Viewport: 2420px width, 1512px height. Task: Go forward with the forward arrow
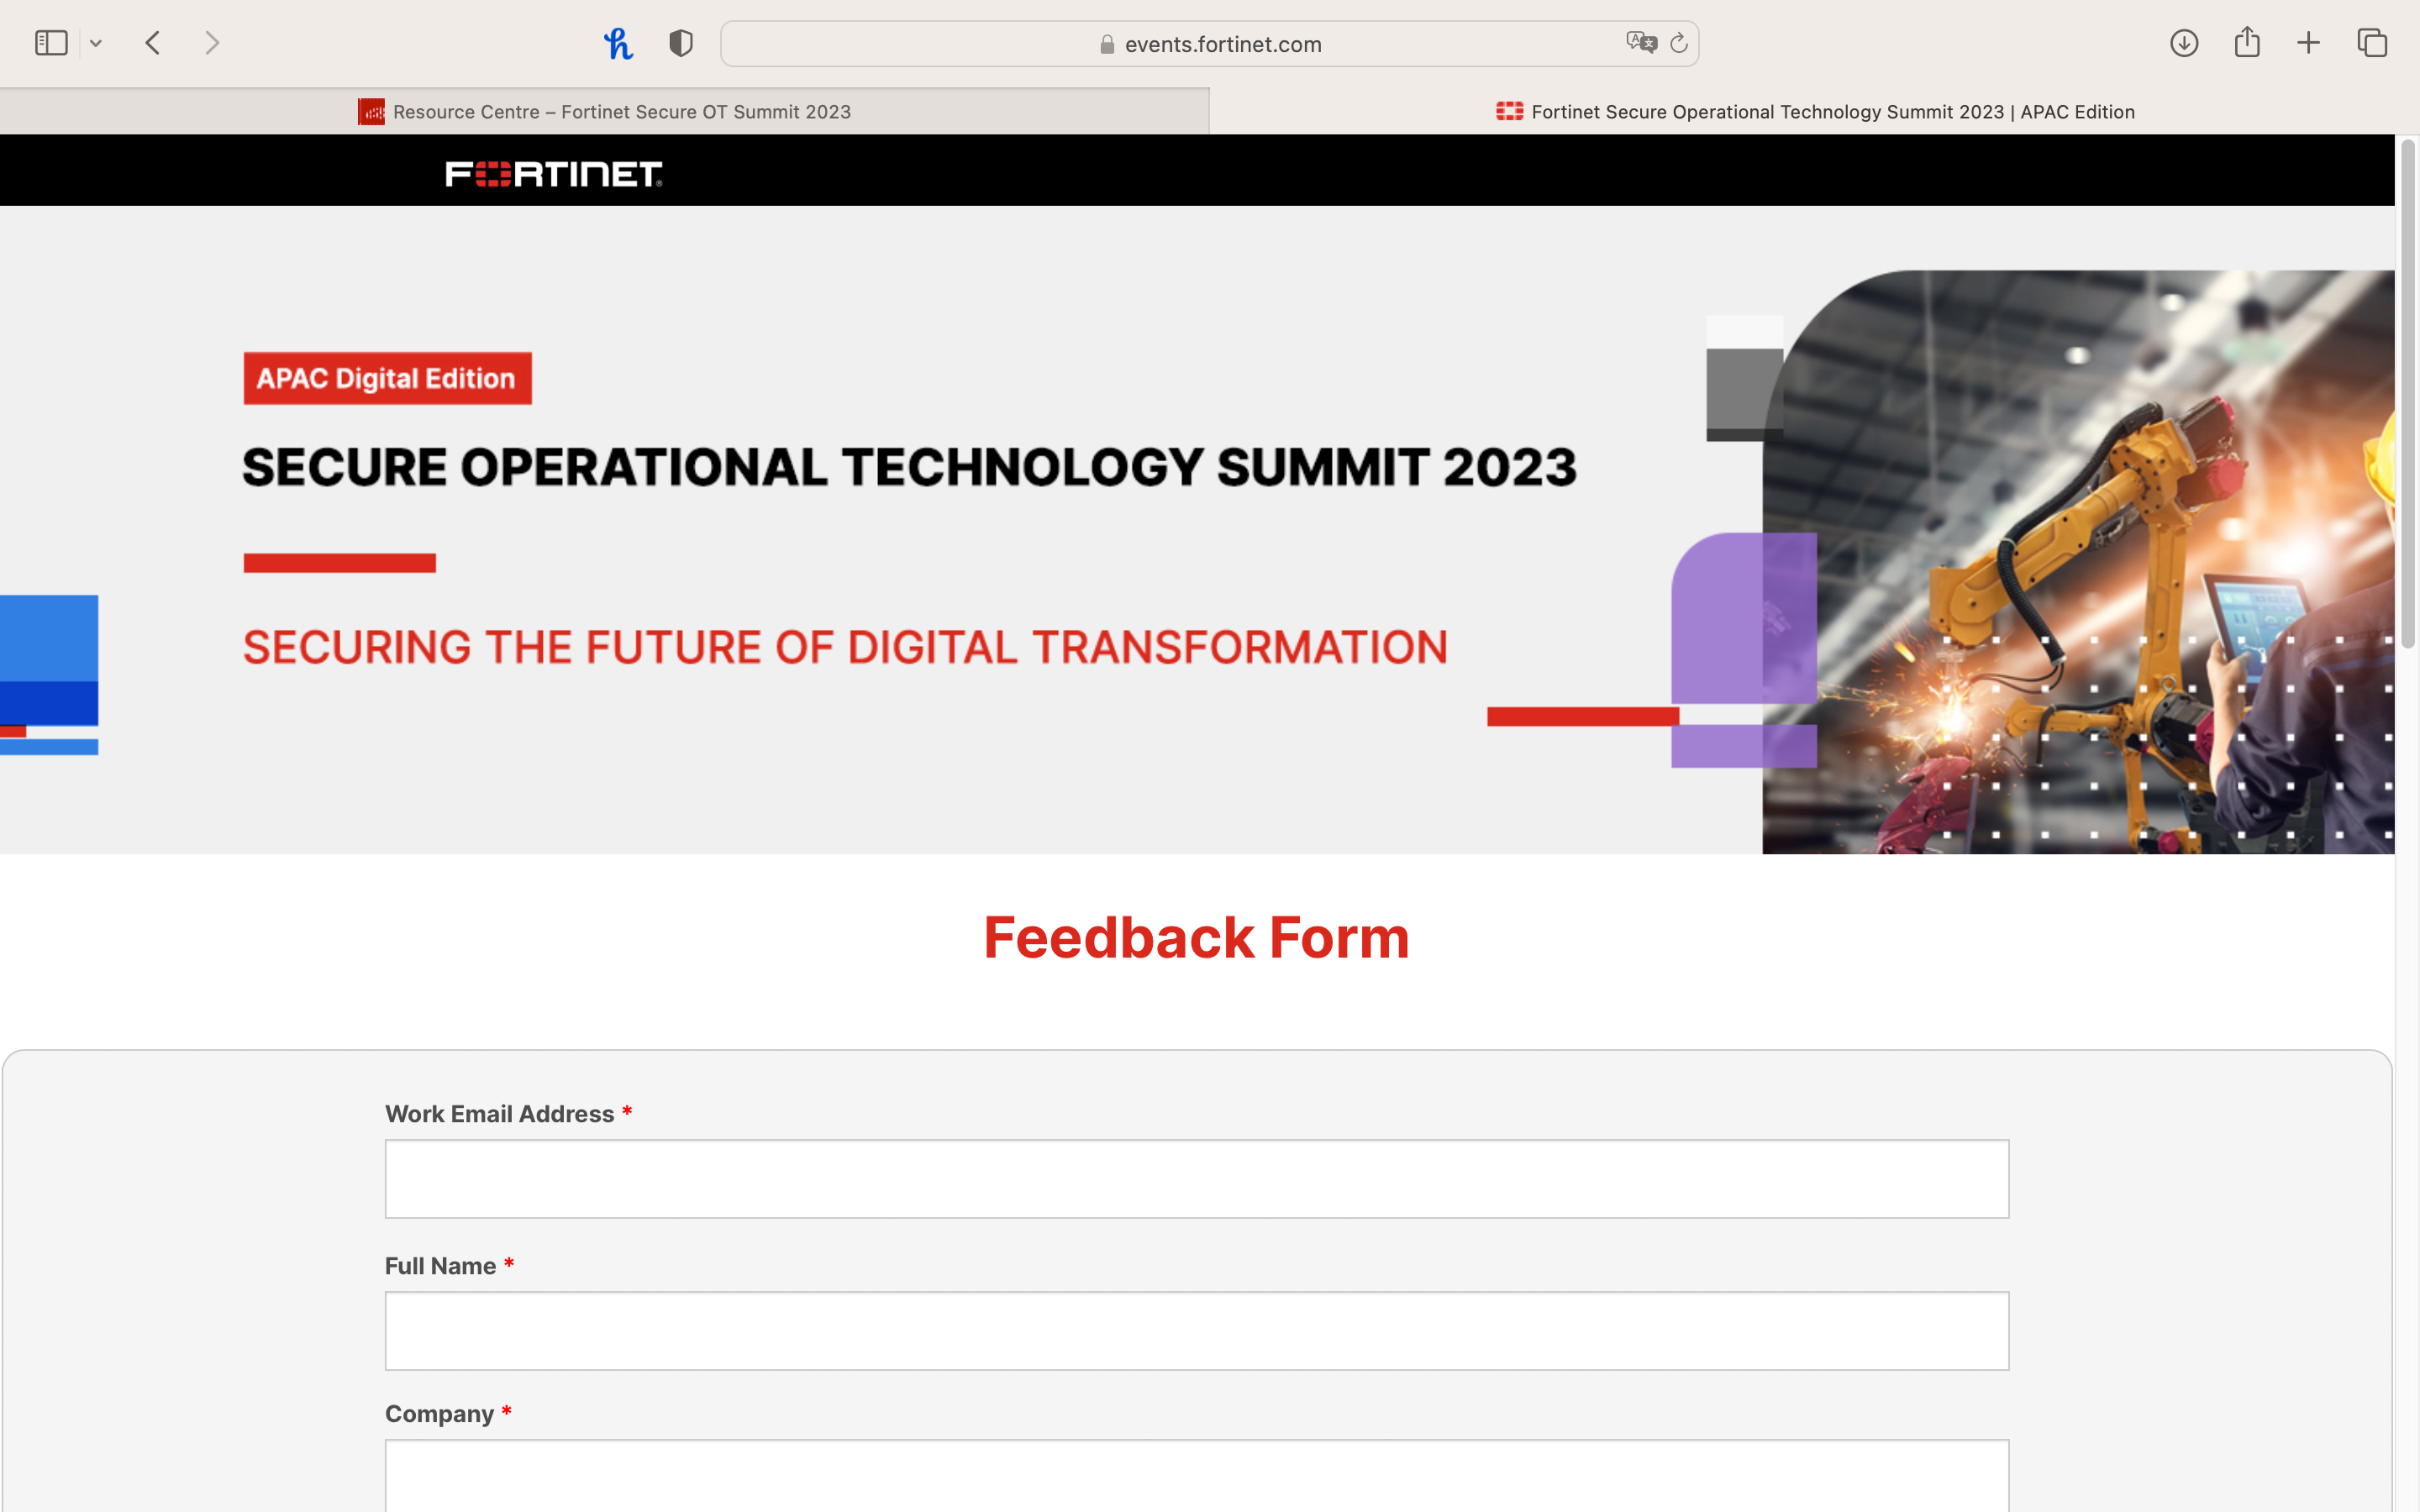pos(212,43)
